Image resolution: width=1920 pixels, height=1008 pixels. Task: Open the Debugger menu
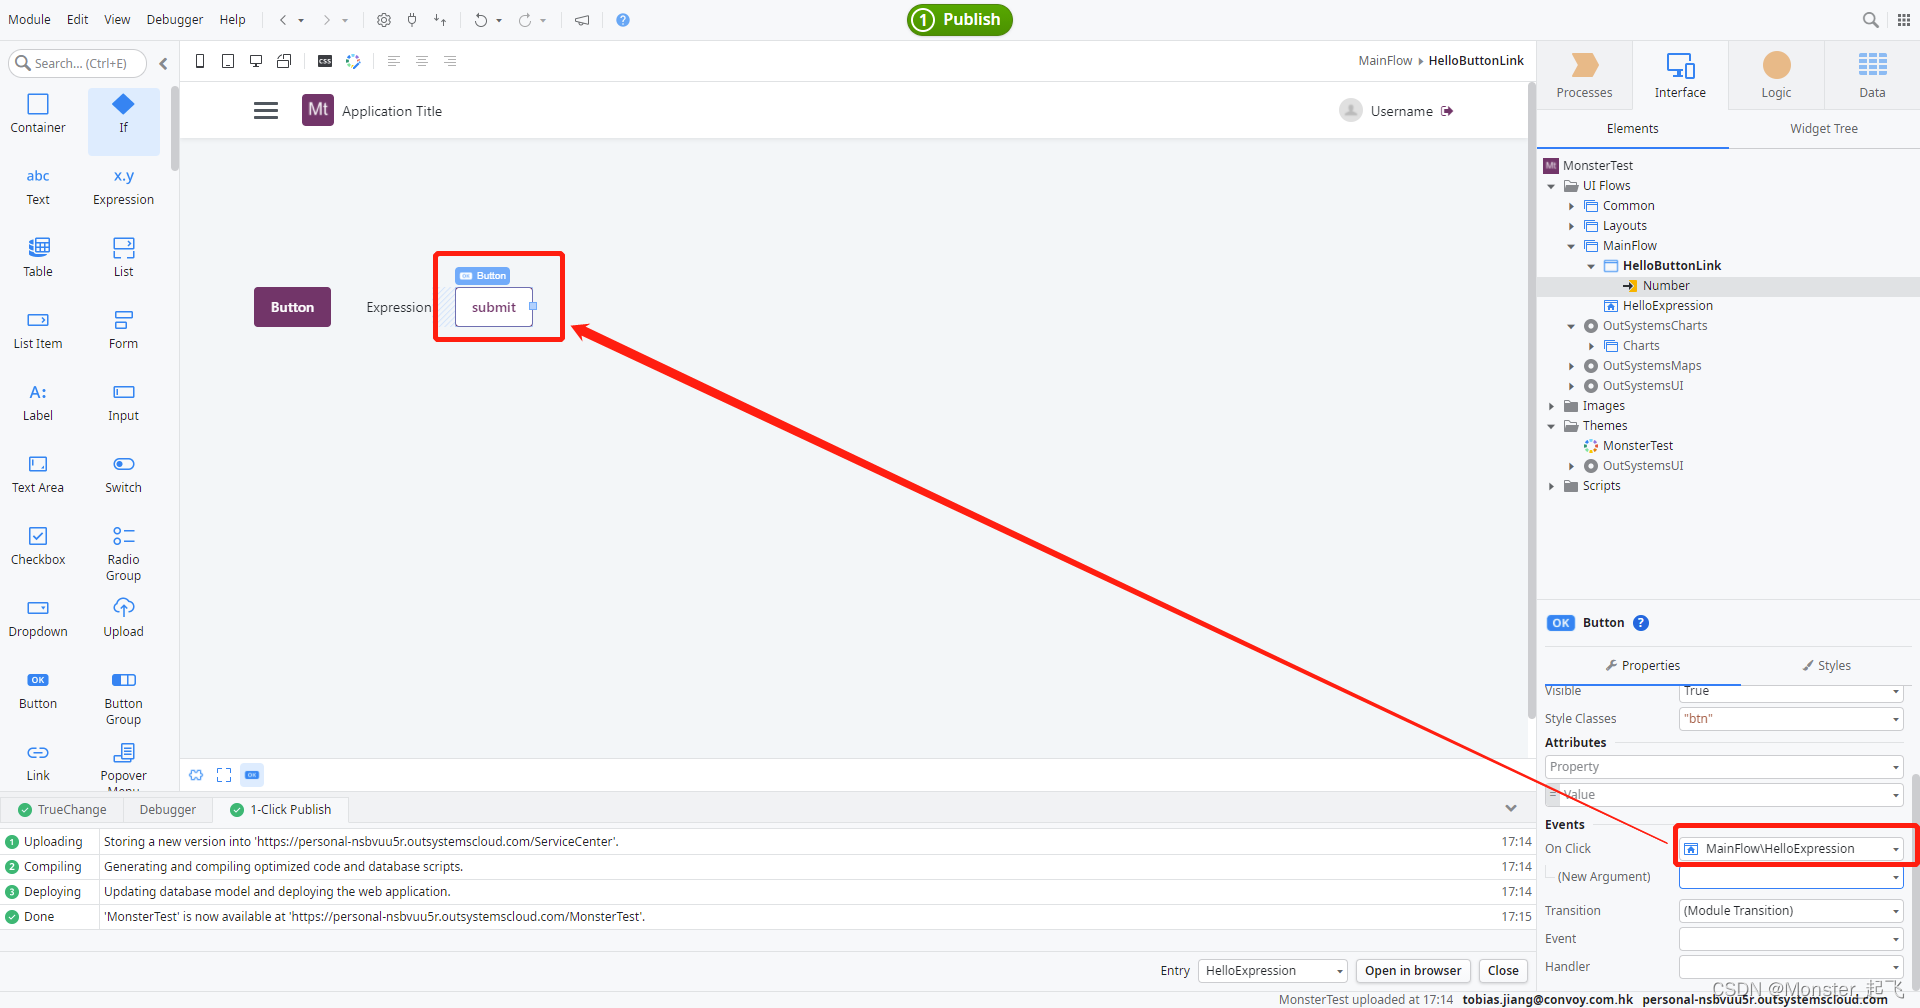coord(175,20)
